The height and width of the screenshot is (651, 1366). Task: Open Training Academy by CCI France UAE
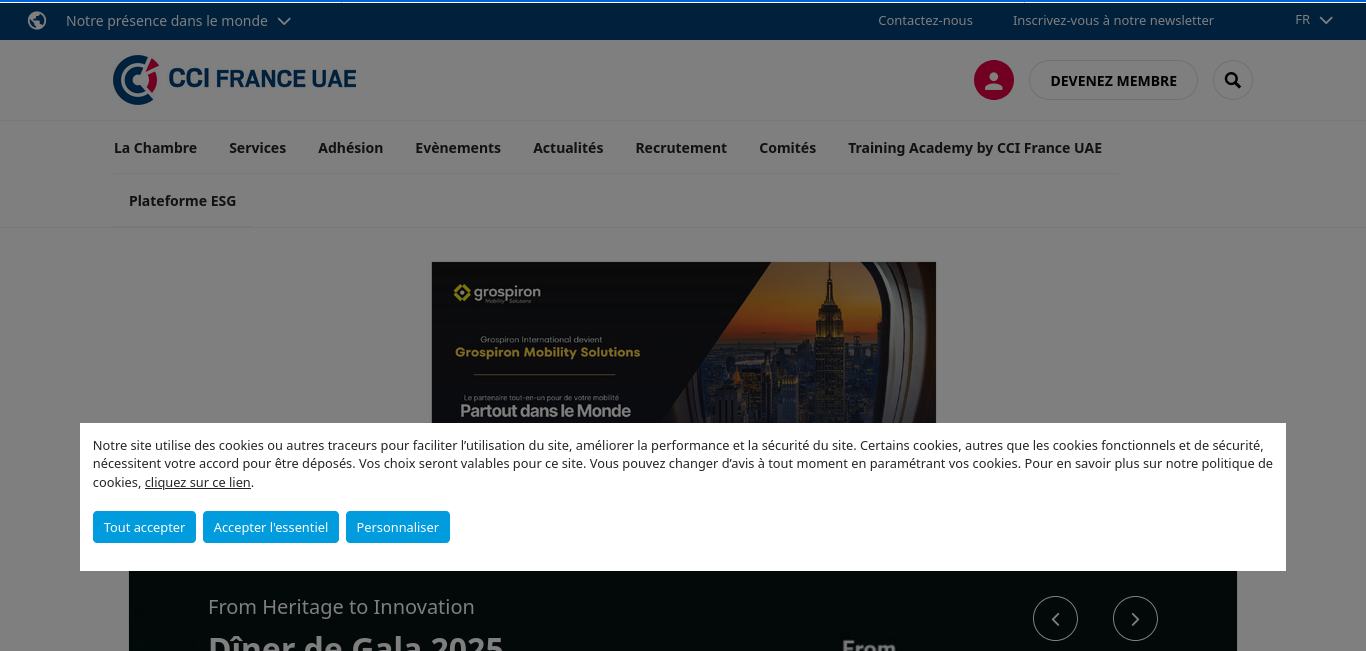tap(975, 148)
